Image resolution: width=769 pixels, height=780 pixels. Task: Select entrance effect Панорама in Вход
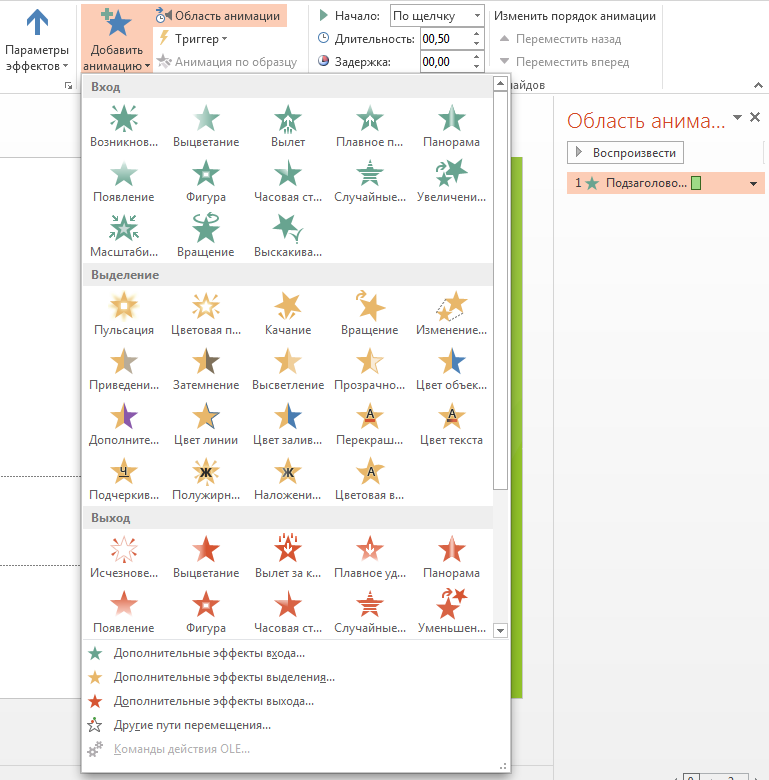451,126
